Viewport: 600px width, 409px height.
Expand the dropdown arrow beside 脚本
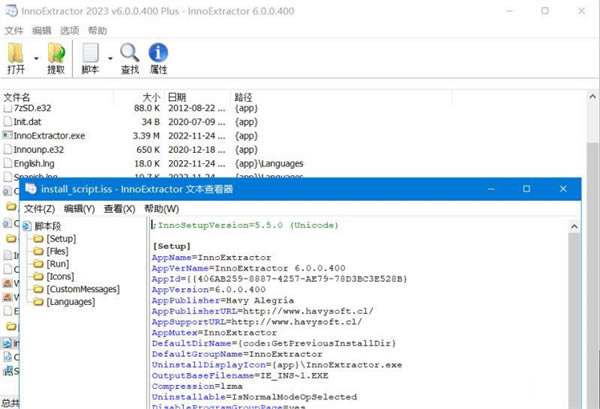pyautogui.click(x=108, y=56)
